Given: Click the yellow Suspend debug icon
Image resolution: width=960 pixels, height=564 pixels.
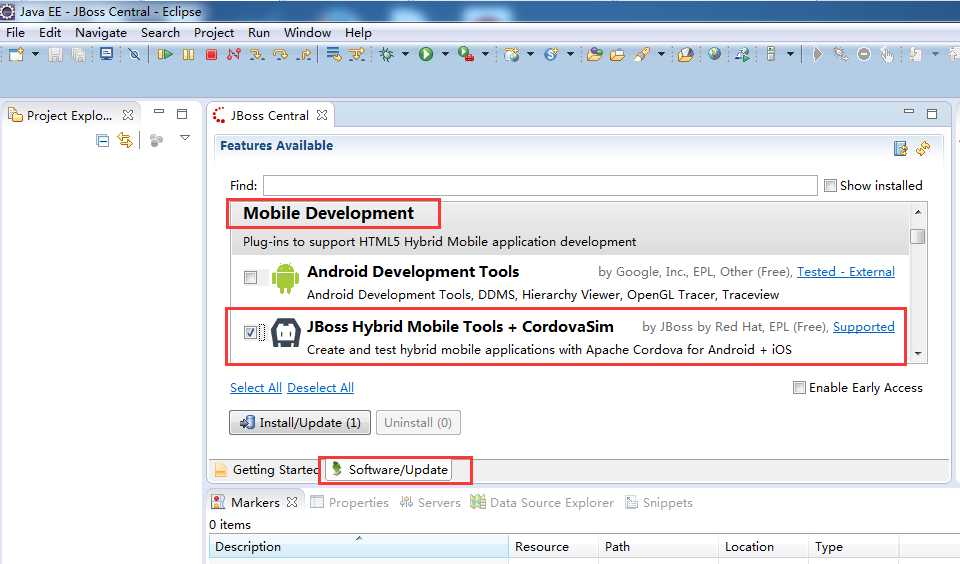Looking at the screenshot, I should point(189,55).
